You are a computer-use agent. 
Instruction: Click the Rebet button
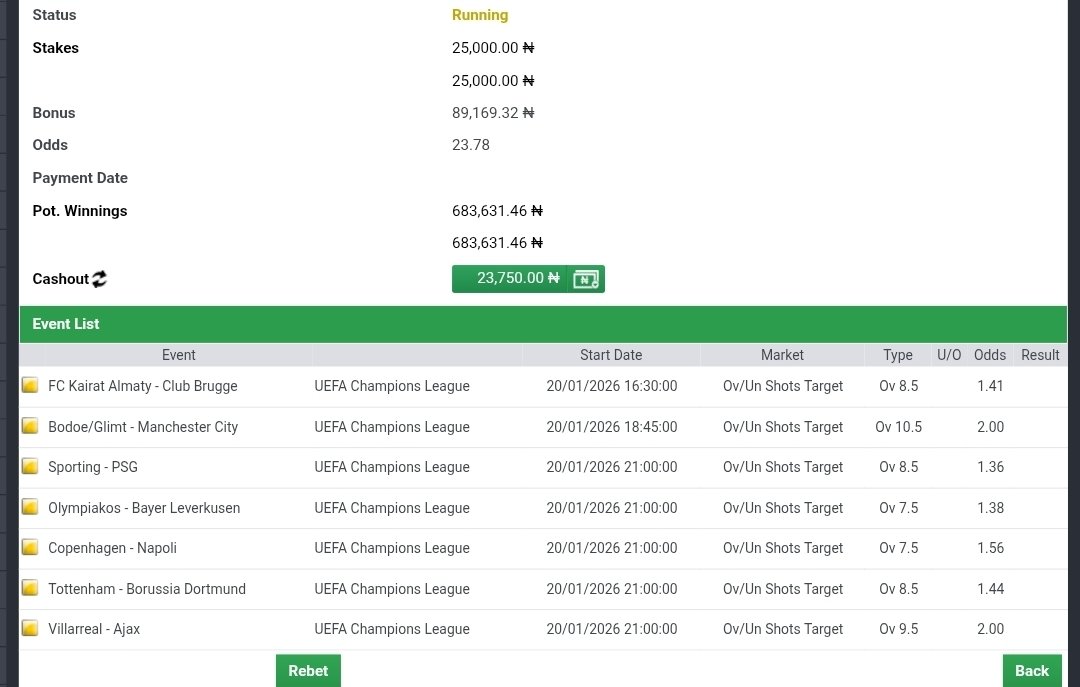[x=308, y=670]
